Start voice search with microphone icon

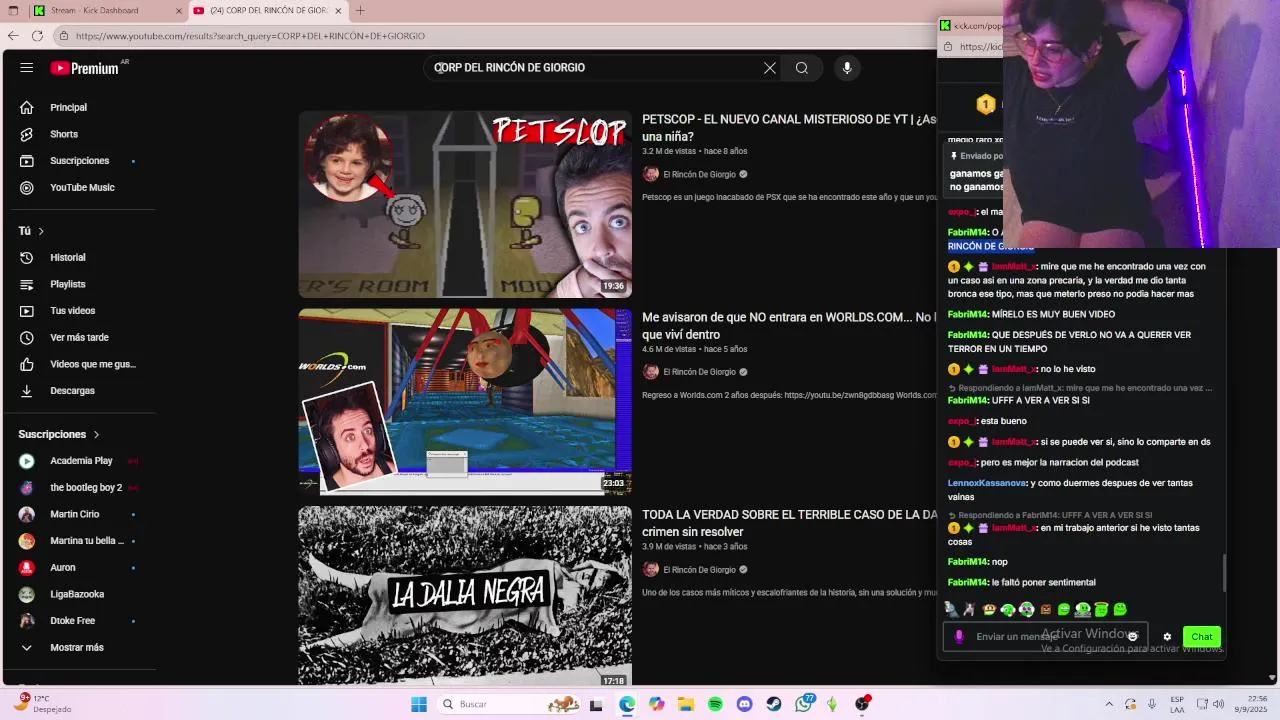[x=847, y=68]
